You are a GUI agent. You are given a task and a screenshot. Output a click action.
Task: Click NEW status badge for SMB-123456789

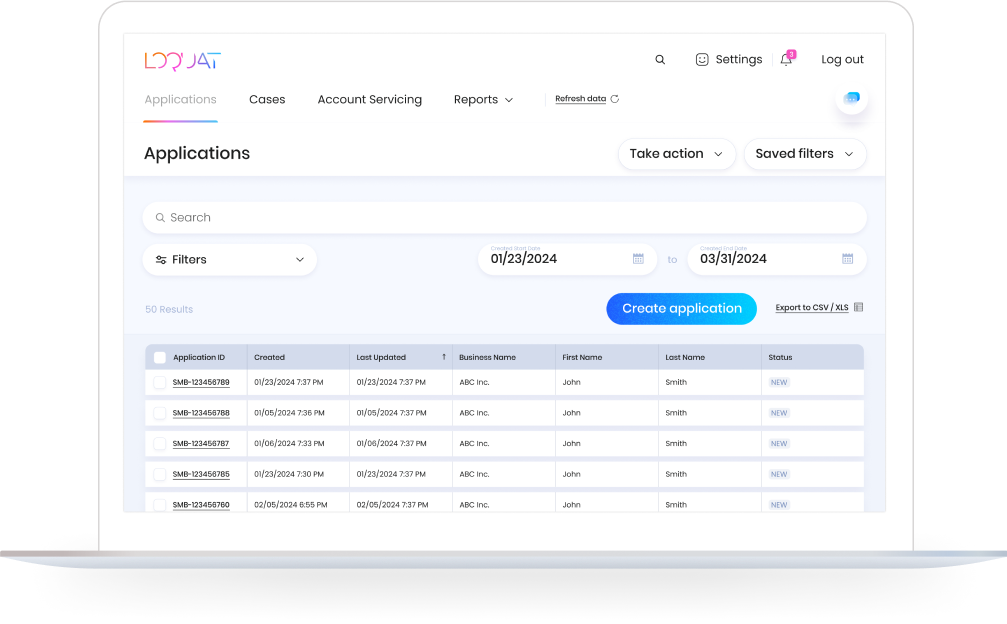point(779,383)
